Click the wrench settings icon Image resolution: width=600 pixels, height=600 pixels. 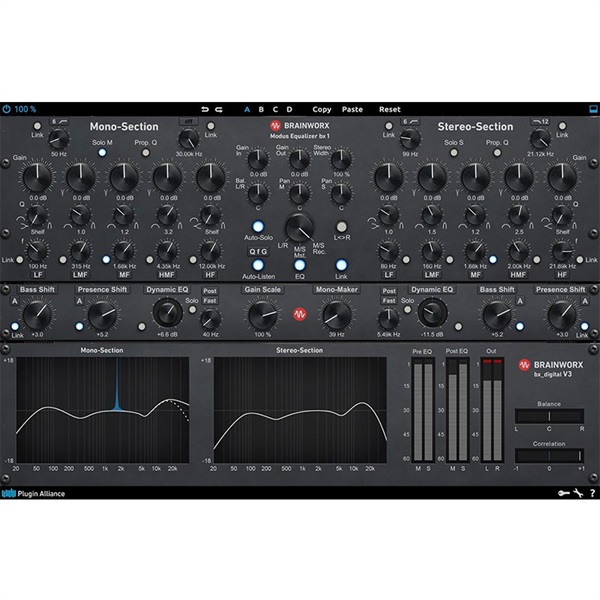577,493
